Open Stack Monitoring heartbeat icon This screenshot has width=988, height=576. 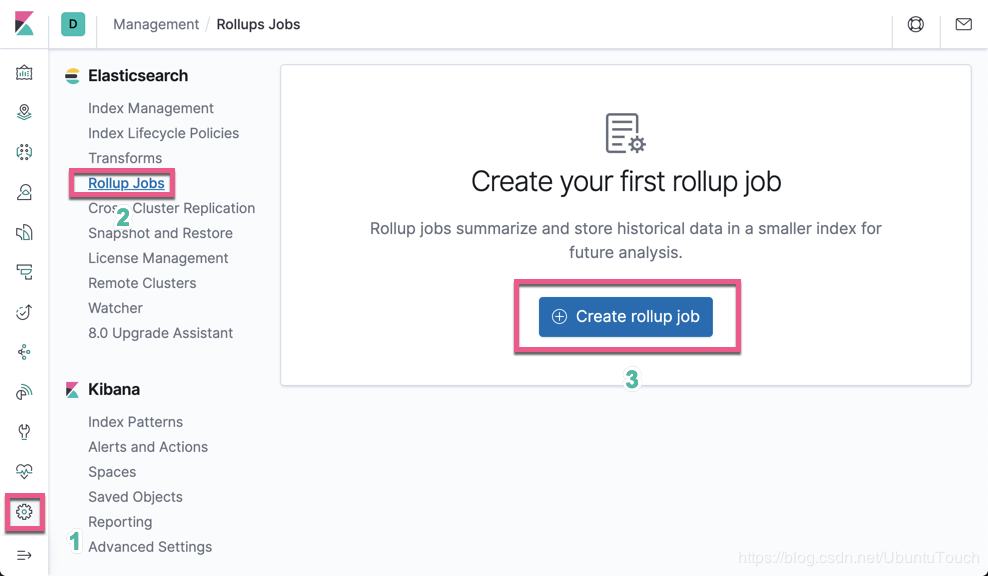pos(24,471)
